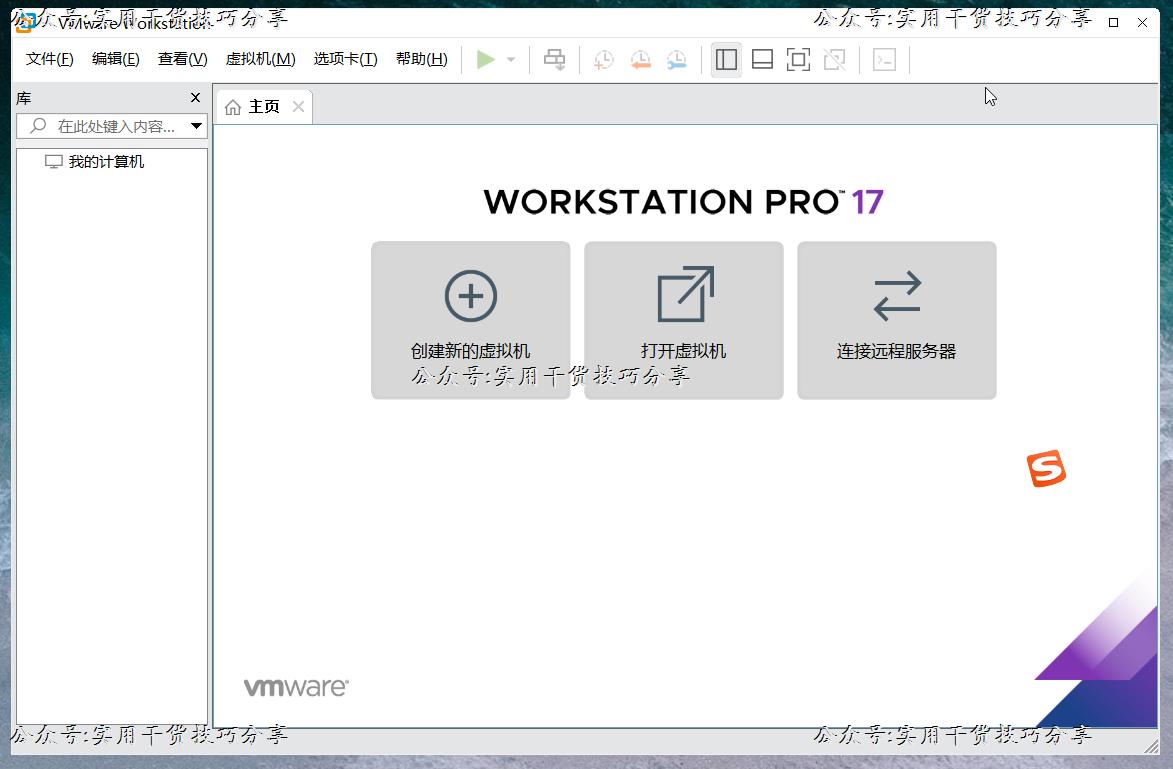
Task: Open the power button dropdown arrow
Action: (511, 59)
